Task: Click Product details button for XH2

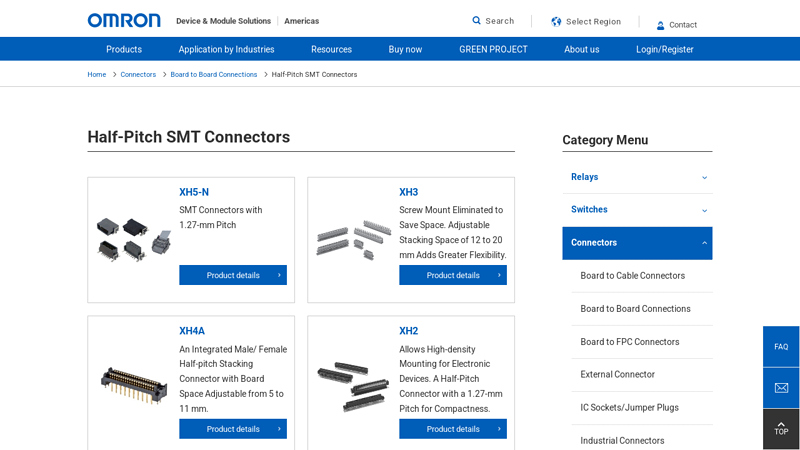Action: tap(453, 429)
